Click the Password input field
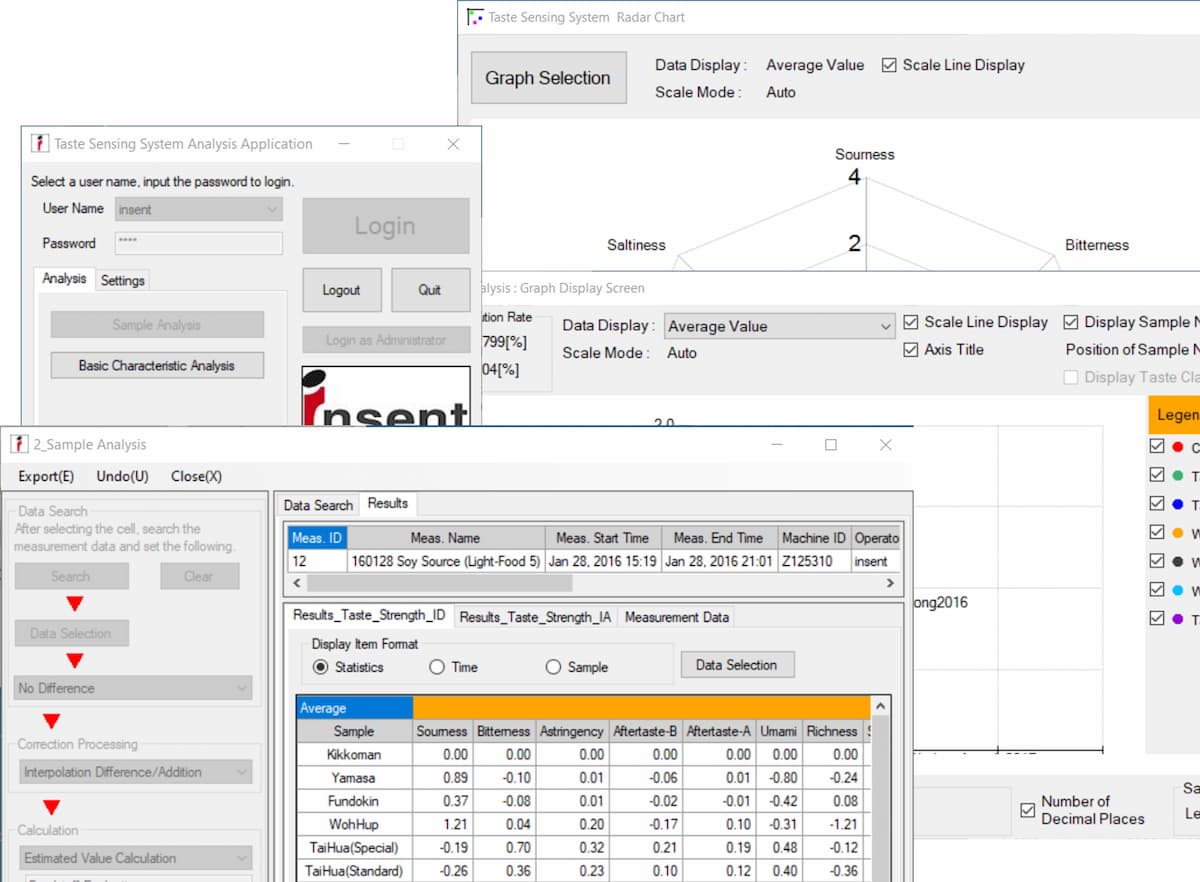 pyautogui.click(x=199, y=243)
